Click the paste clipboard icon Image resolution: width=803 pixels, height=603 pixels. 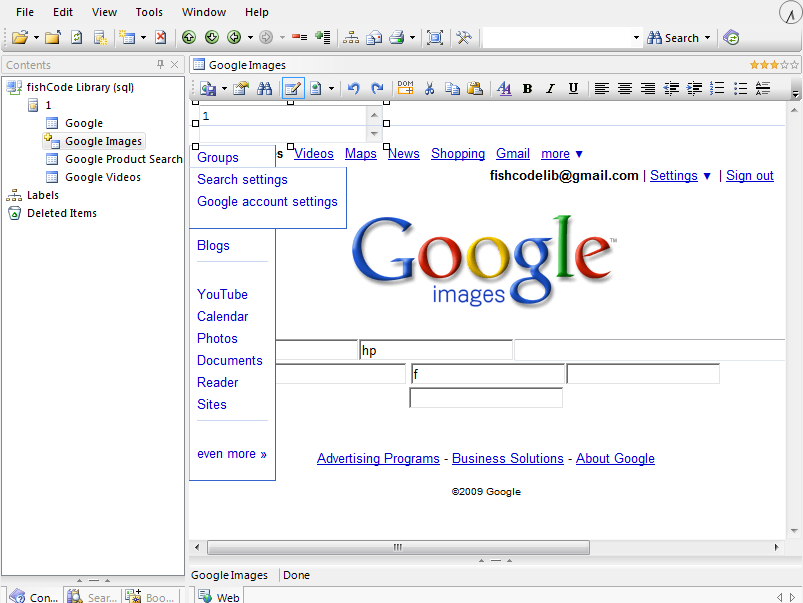point(475,89)
